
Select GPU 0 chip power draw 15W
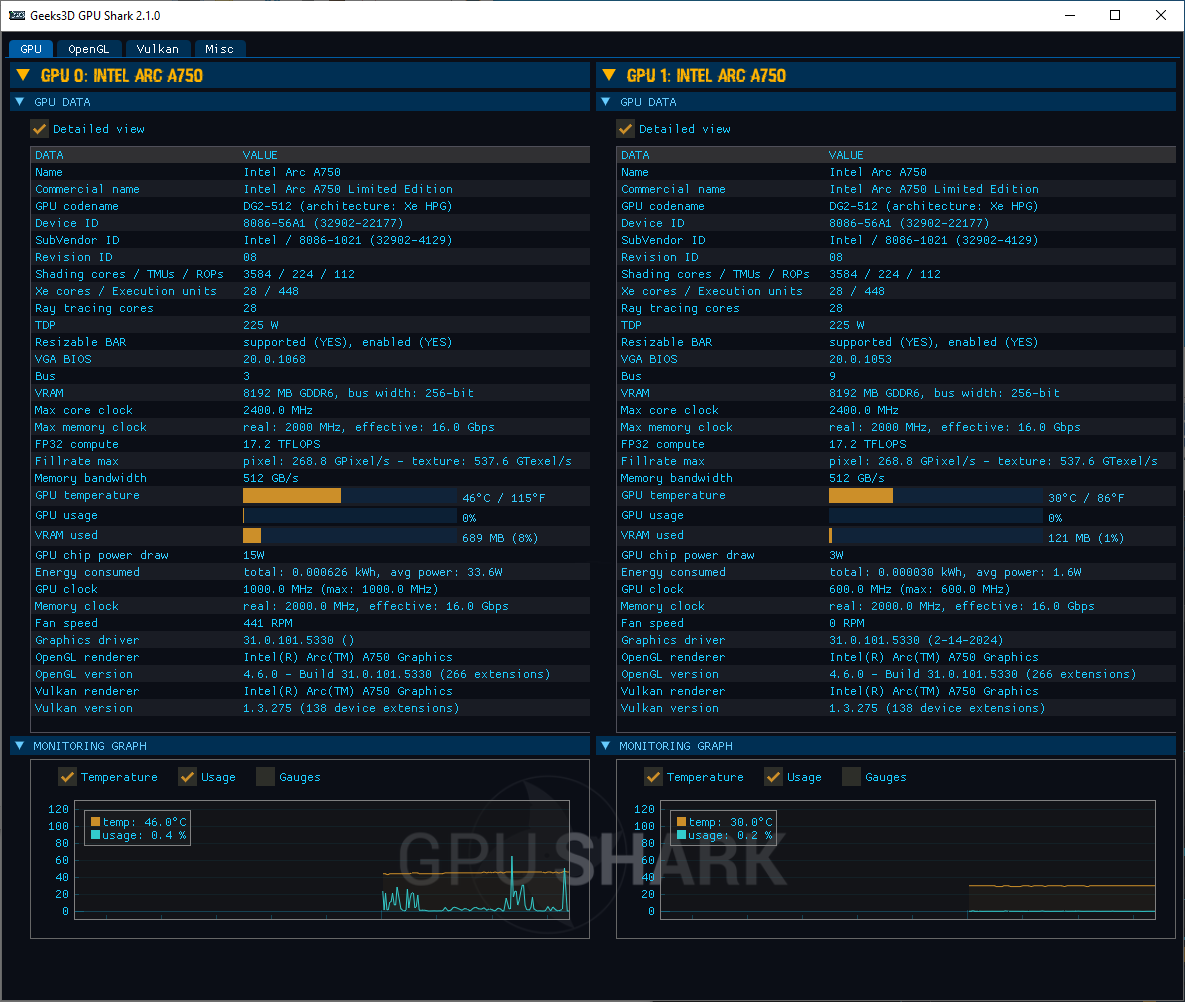click(254, 555)
